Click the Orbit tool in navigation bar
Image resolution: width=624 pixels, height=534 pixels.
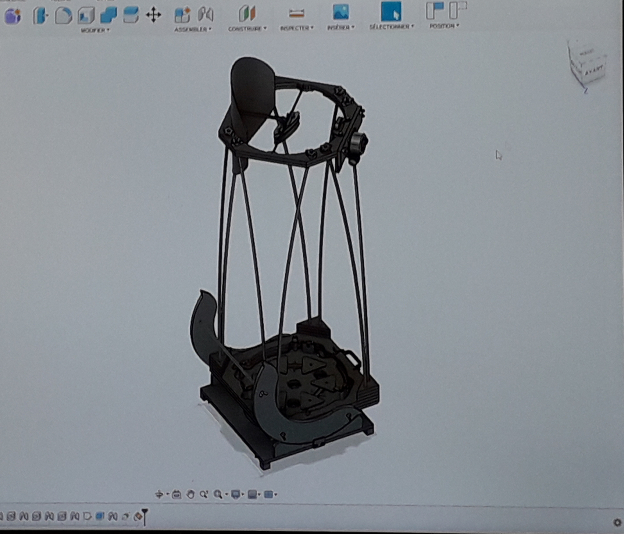tap(161, 494)
